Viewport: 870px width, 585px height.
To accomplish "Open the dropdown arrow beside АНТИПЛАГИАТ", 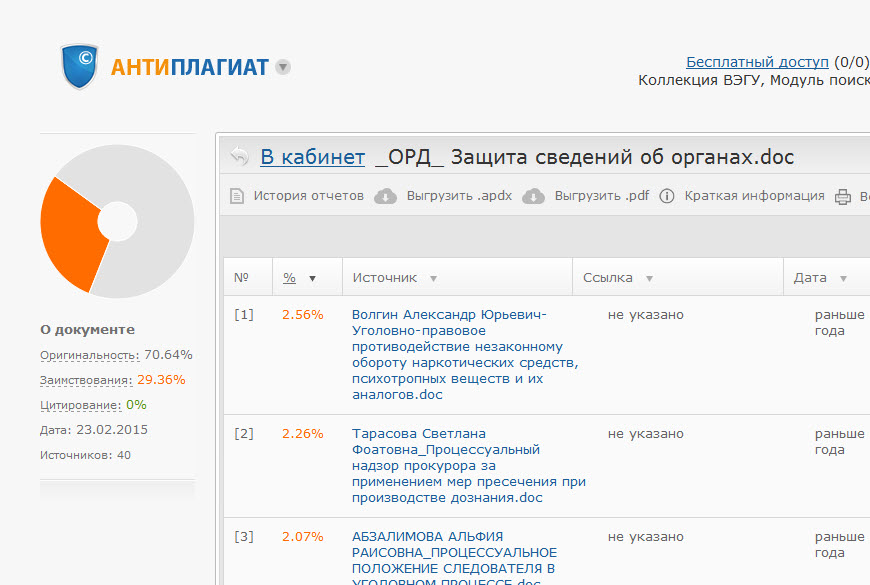I will (x=283, y=68).
